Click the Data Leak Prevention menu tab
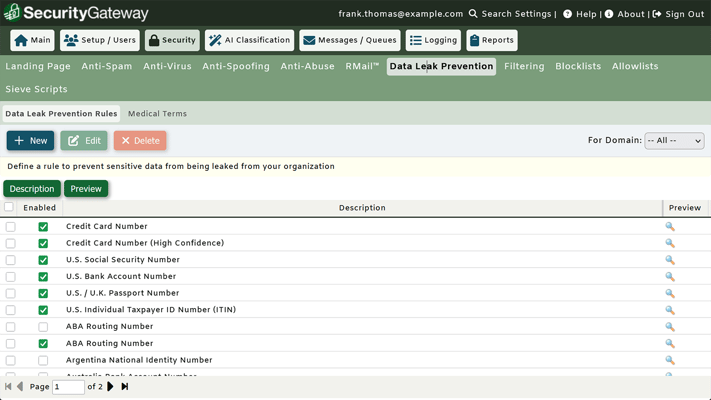This screenshot has height=400, width=711. [x=441, y=66]
